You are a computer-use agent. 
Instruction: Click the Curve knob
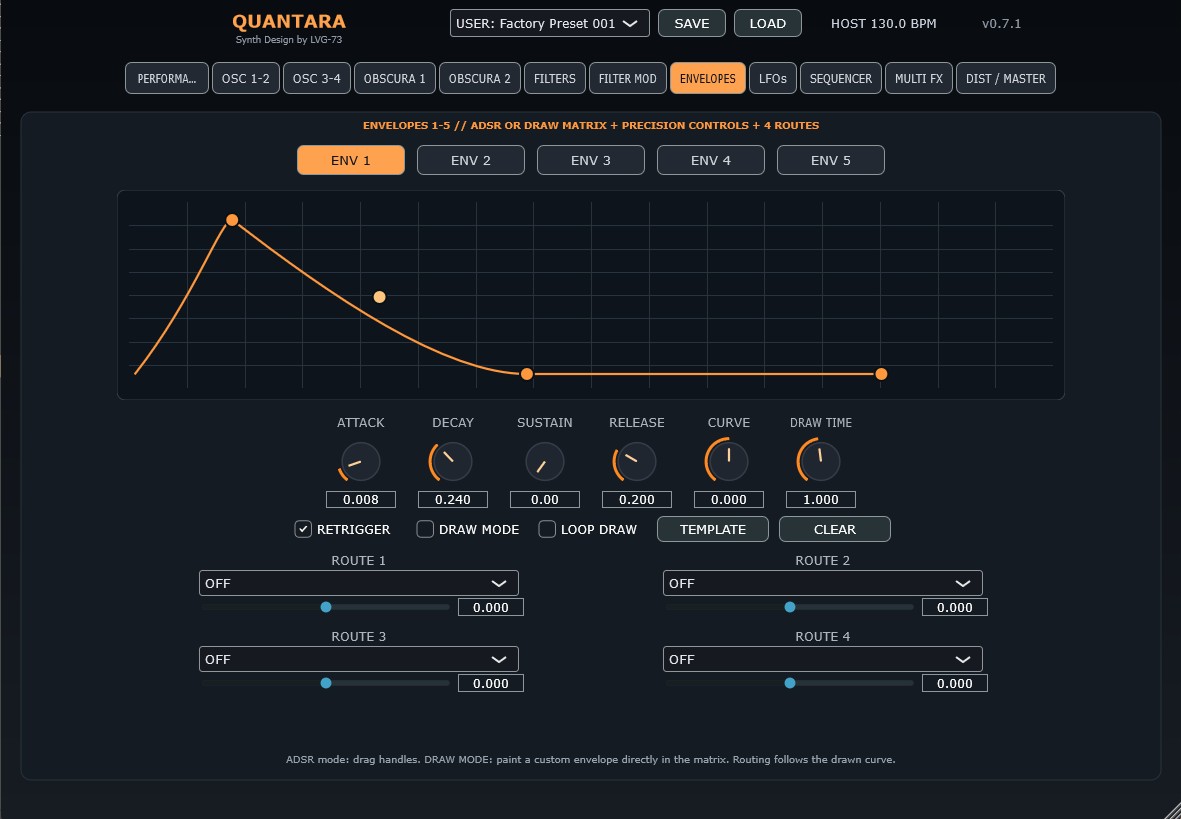point(728,461)
